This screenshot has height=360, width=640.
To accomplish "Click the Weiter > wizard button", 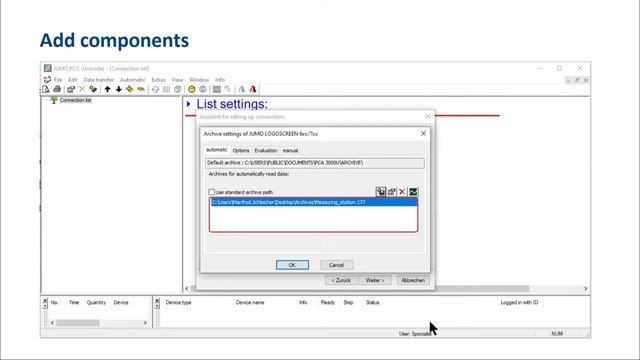I will 375,280.
